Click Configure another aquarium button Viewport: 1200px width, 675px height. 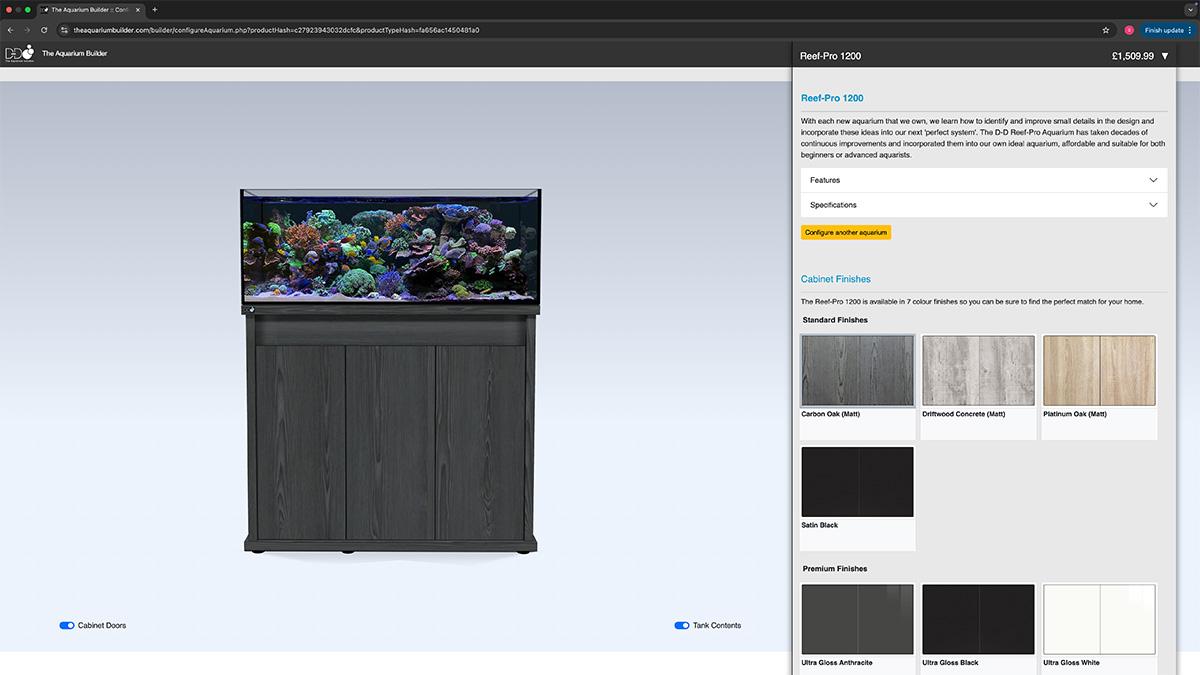[x=845, y=232]
